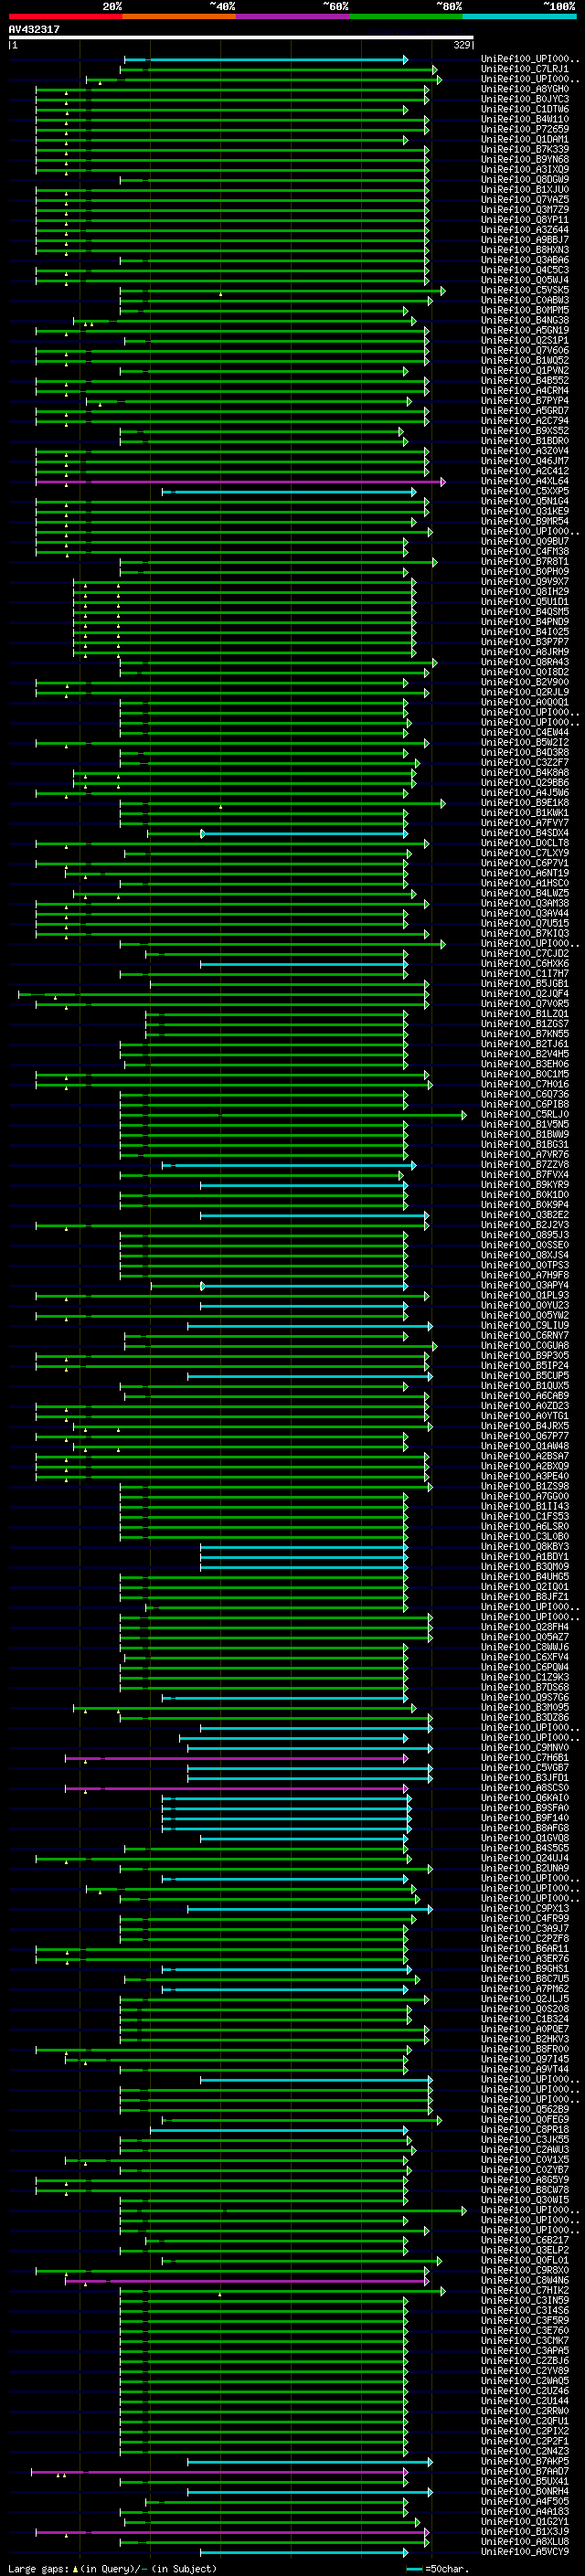Image resolution: width=585 pixels, height=2576 pixels.
Task: Click the white query sequence bar
Action: (241, 37)
